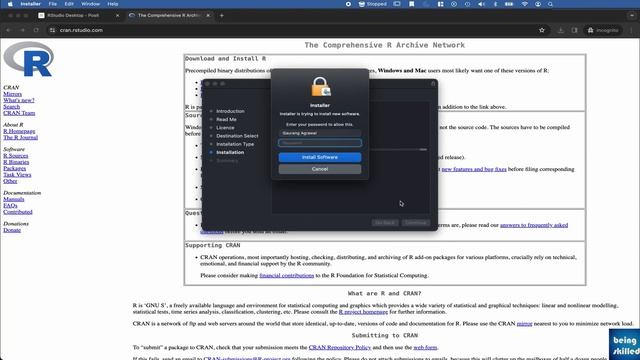The width and height of the screenshot is (640, 360).
Task: Bookmark this page with star icon
Action: [542, 30]
